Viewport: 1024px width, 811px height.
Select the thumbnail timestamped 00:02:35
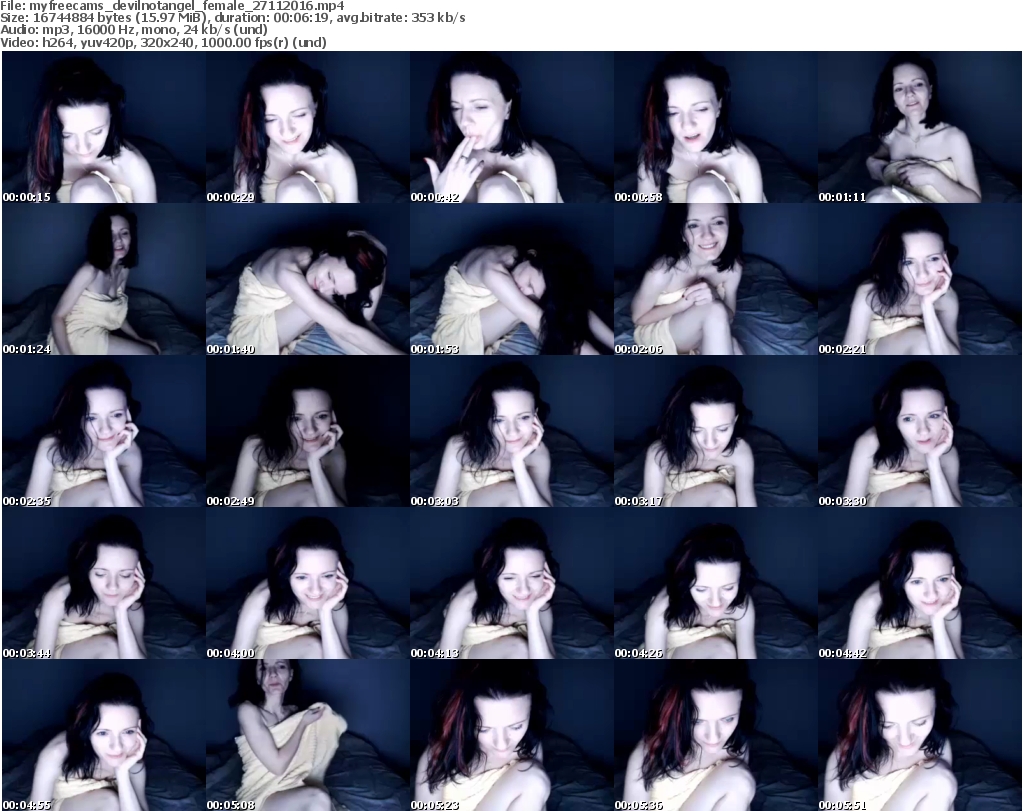tap(104, 431)
